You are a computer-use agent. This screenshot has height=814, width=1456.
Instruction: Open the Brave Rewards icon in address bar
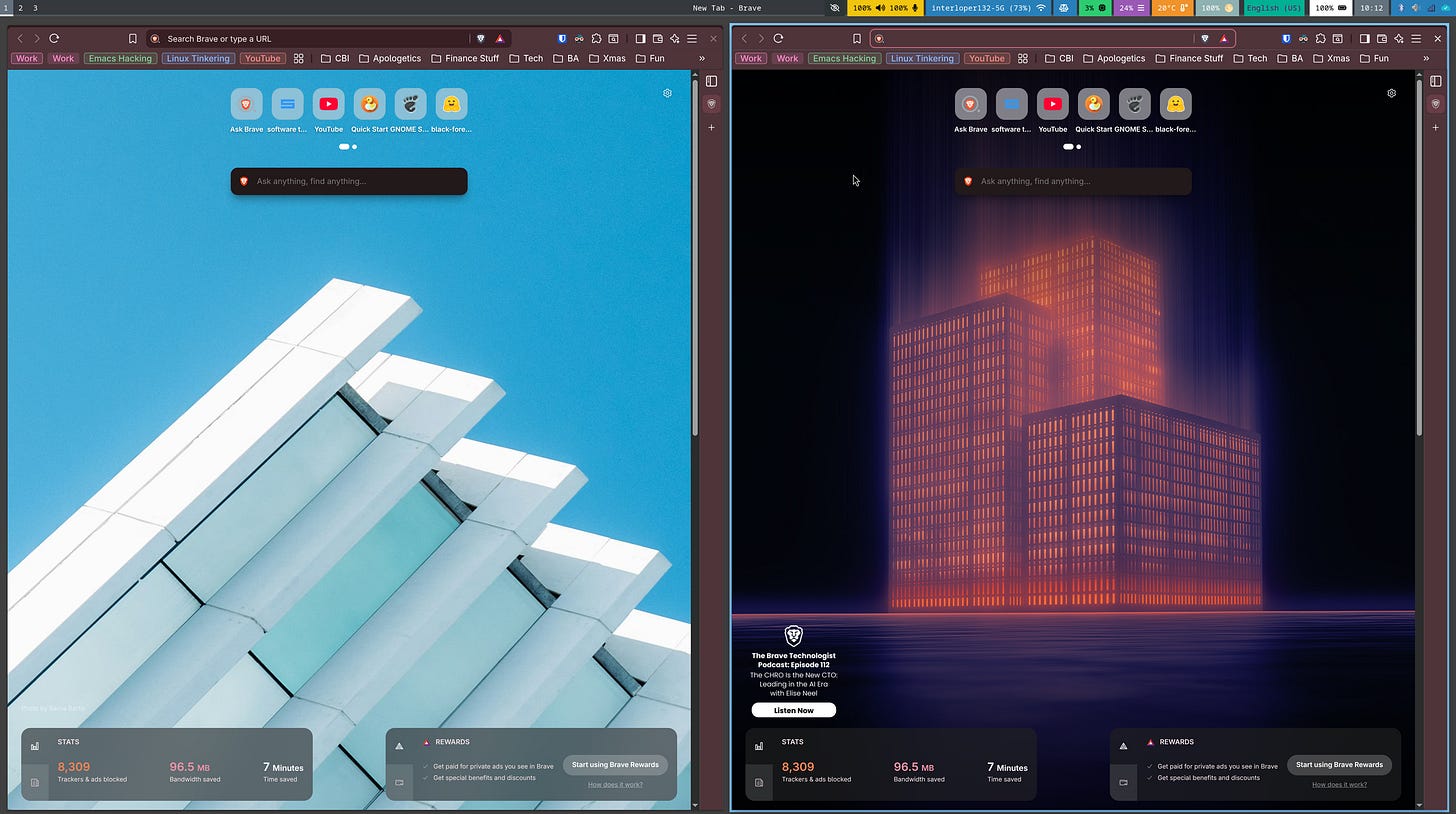[x=500, y=38]
